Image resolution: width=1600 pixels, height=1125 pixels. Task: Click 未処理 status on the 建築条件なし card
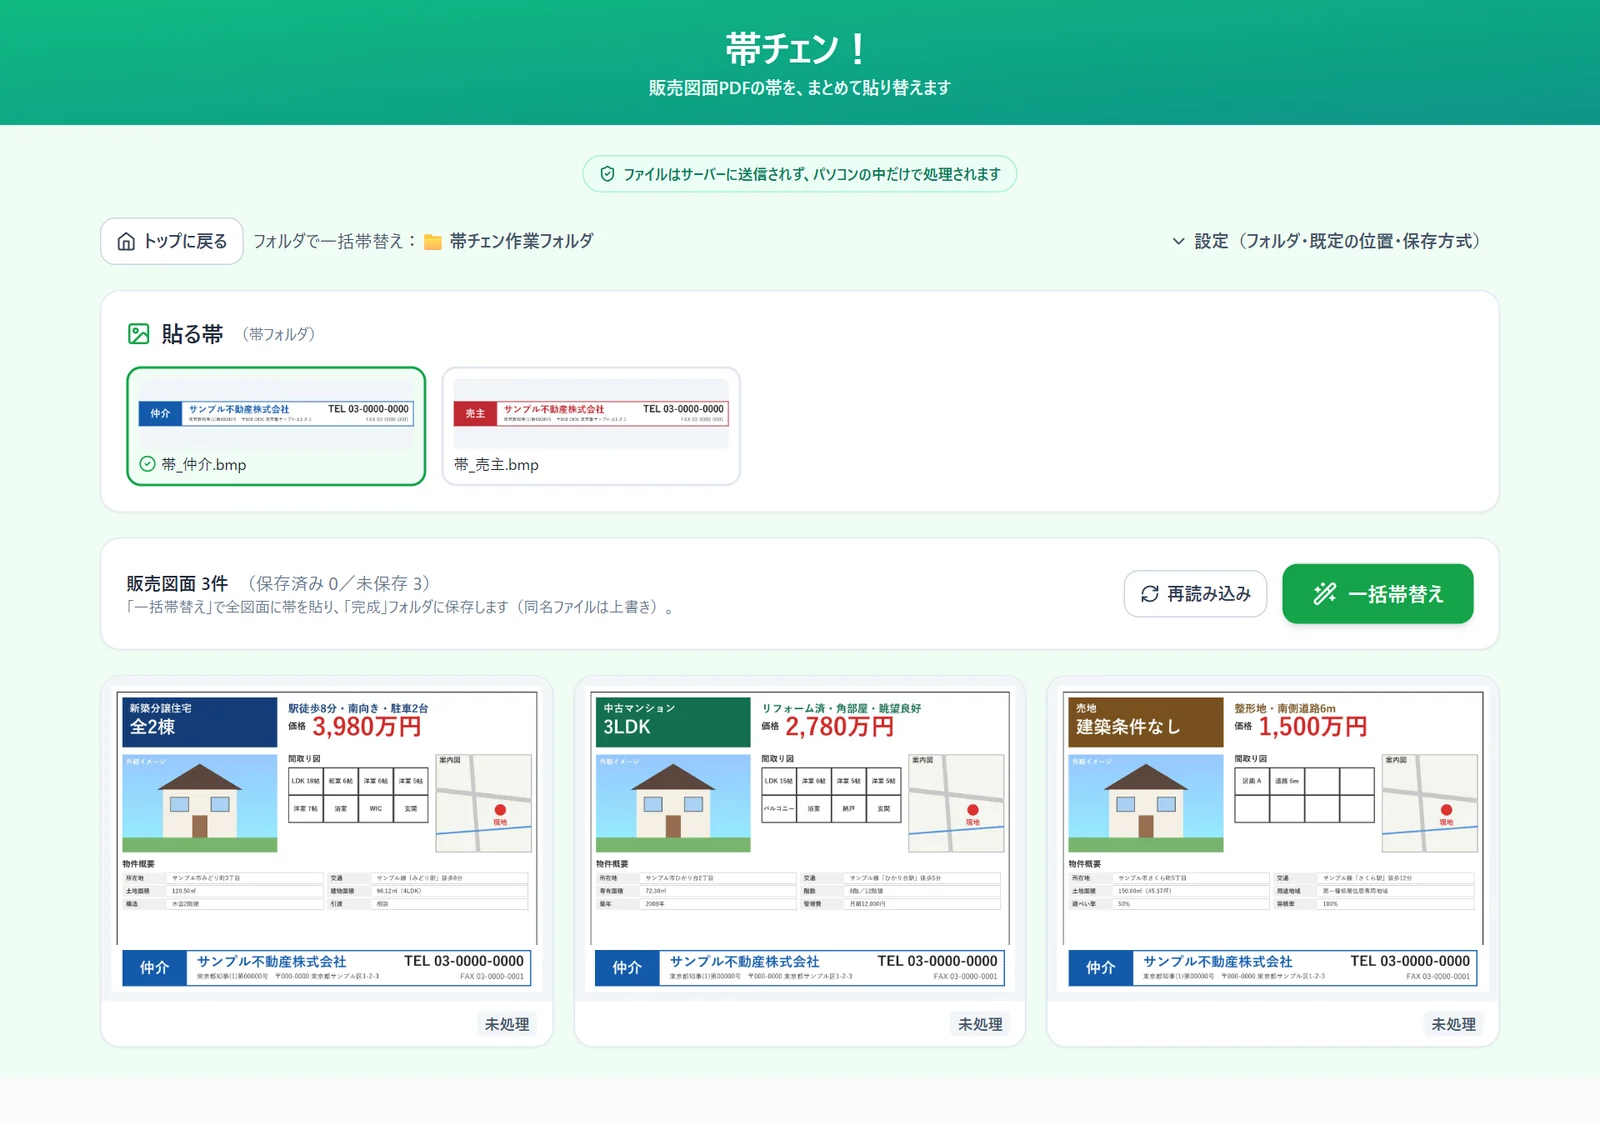1453,1024
